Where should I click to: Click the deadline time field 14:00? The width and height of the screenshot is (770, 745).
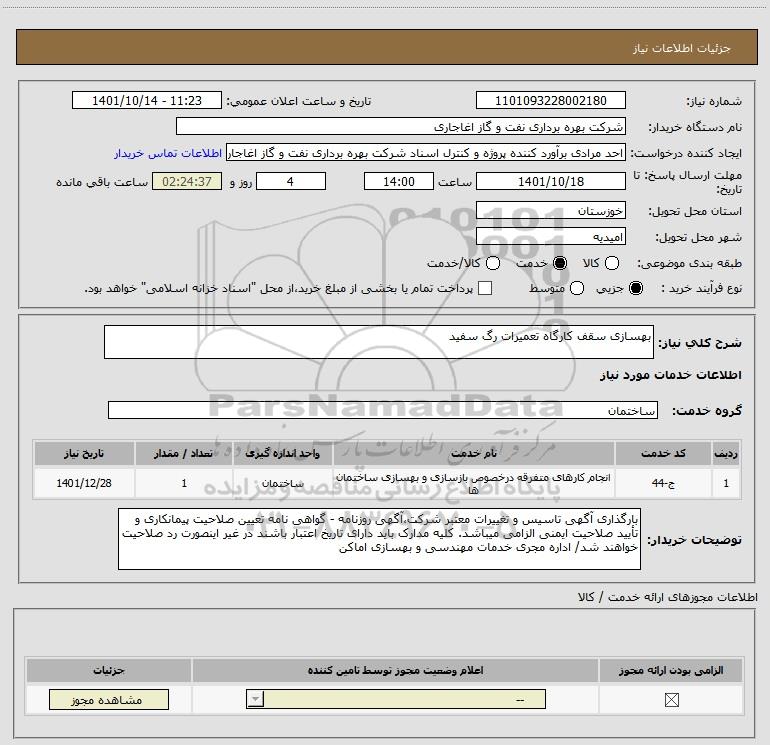tap(399, 181)
